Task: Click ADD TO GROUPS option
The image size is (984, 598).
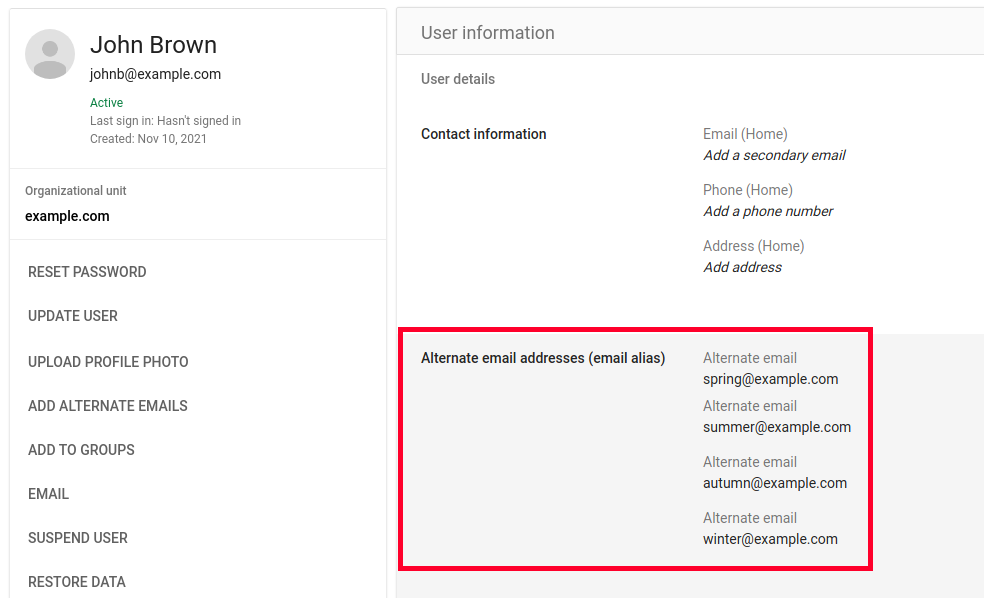Action: (x=81, y=450)
